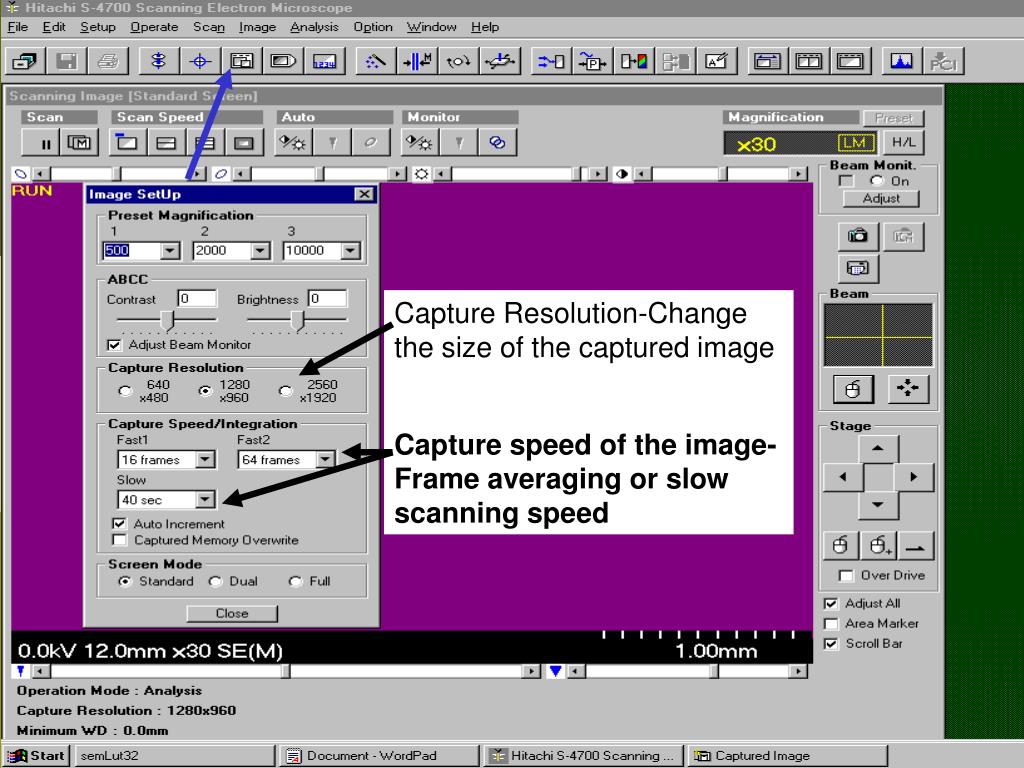Screen dimensions: 1024x768
Task: Click the Full screen layout toolbar icon
Action: pos(850,61)
